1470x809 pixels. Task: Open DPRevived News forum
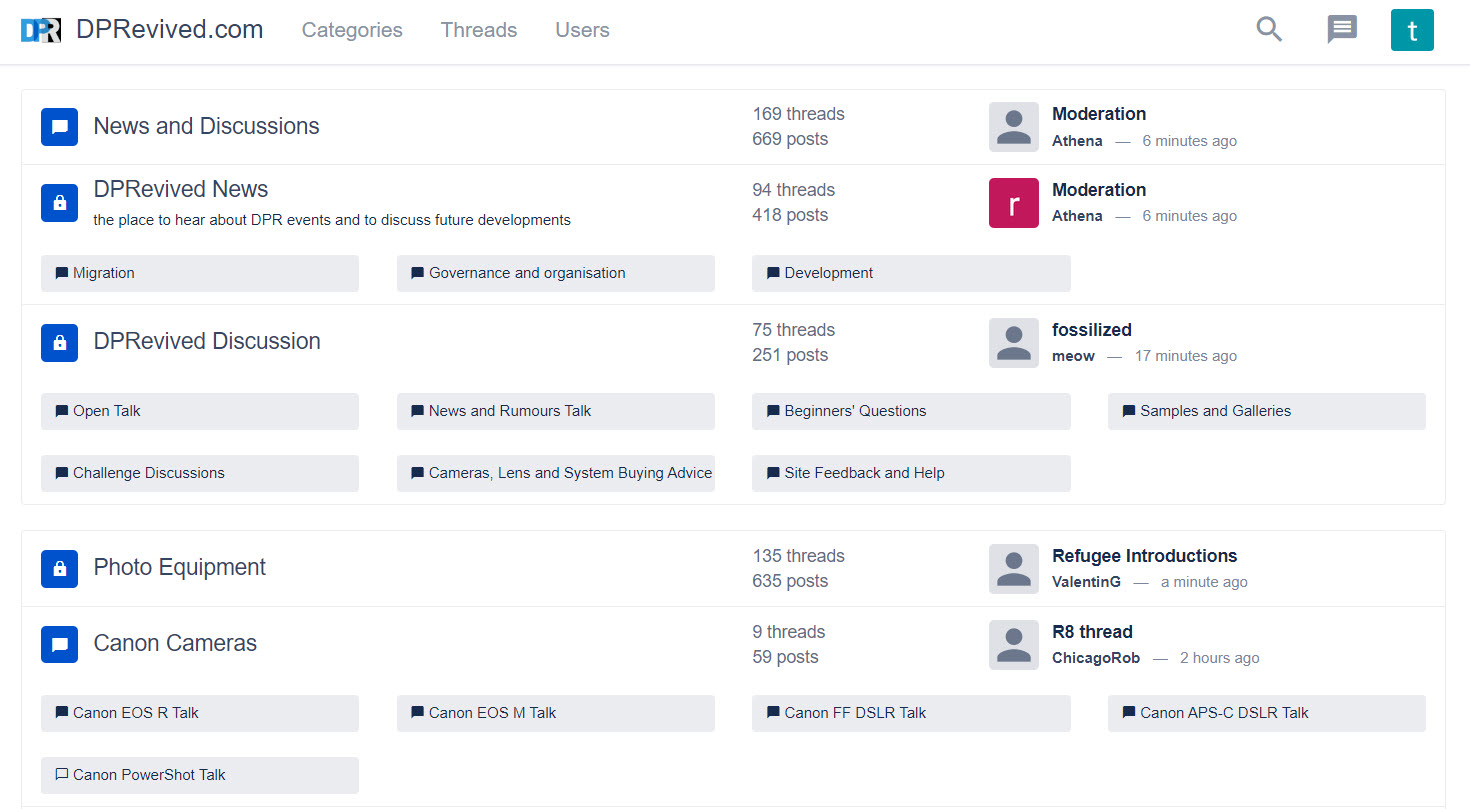coord(181,189)
